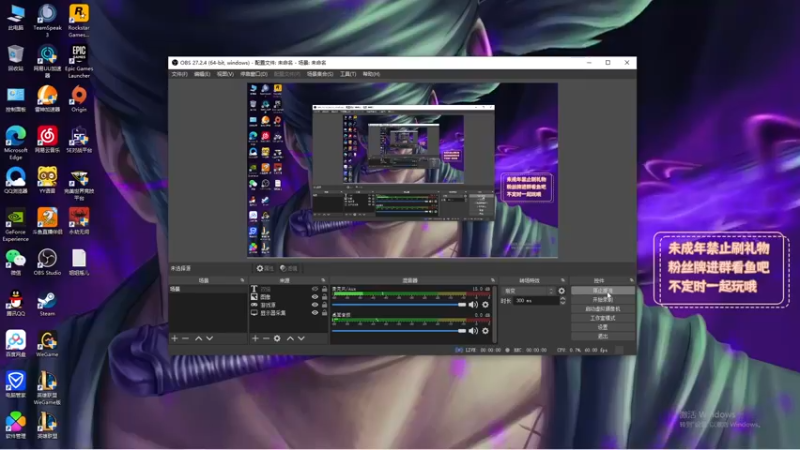This screenshot has height=450, width=800.
Task: Open the 回收站 recycle bin icon
Action: point(16,58)
